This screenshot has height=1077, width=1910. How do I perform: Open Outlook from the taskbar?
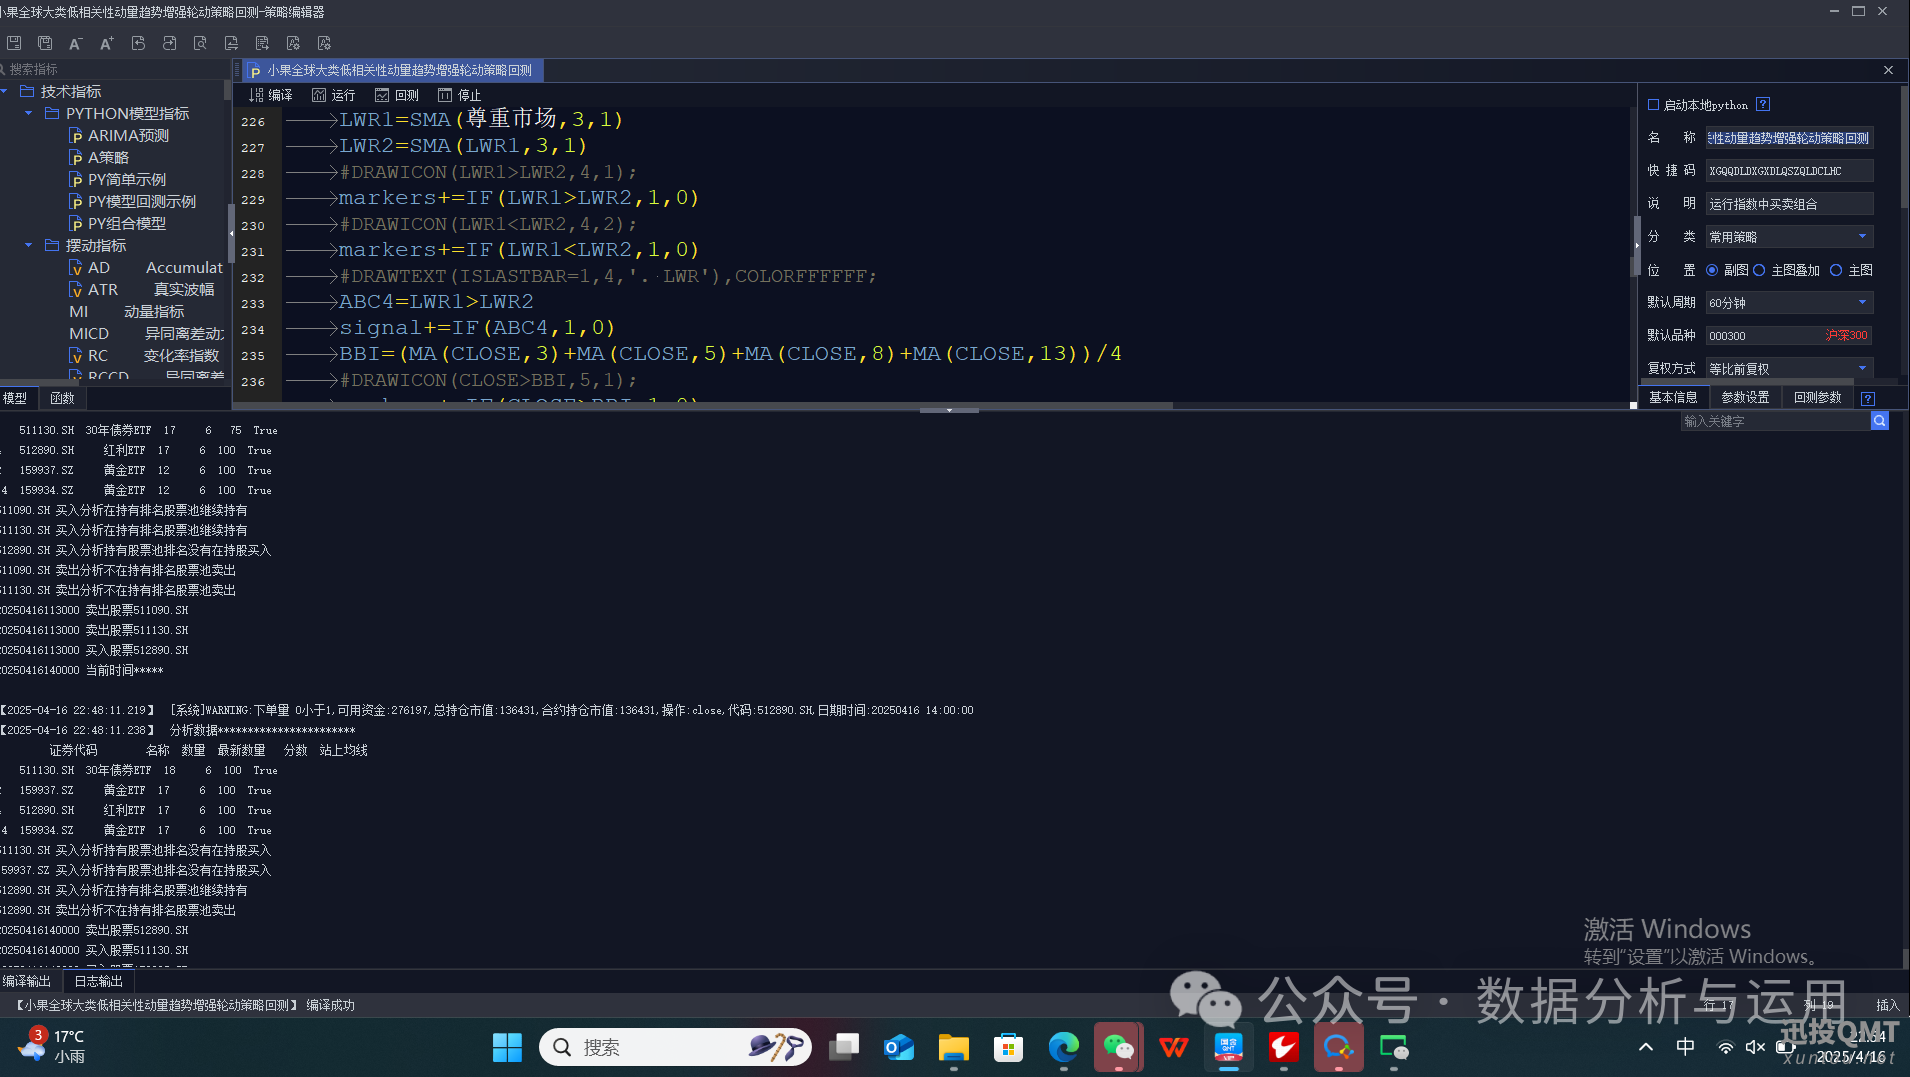pyautogui.click(x=898, y=1047)
